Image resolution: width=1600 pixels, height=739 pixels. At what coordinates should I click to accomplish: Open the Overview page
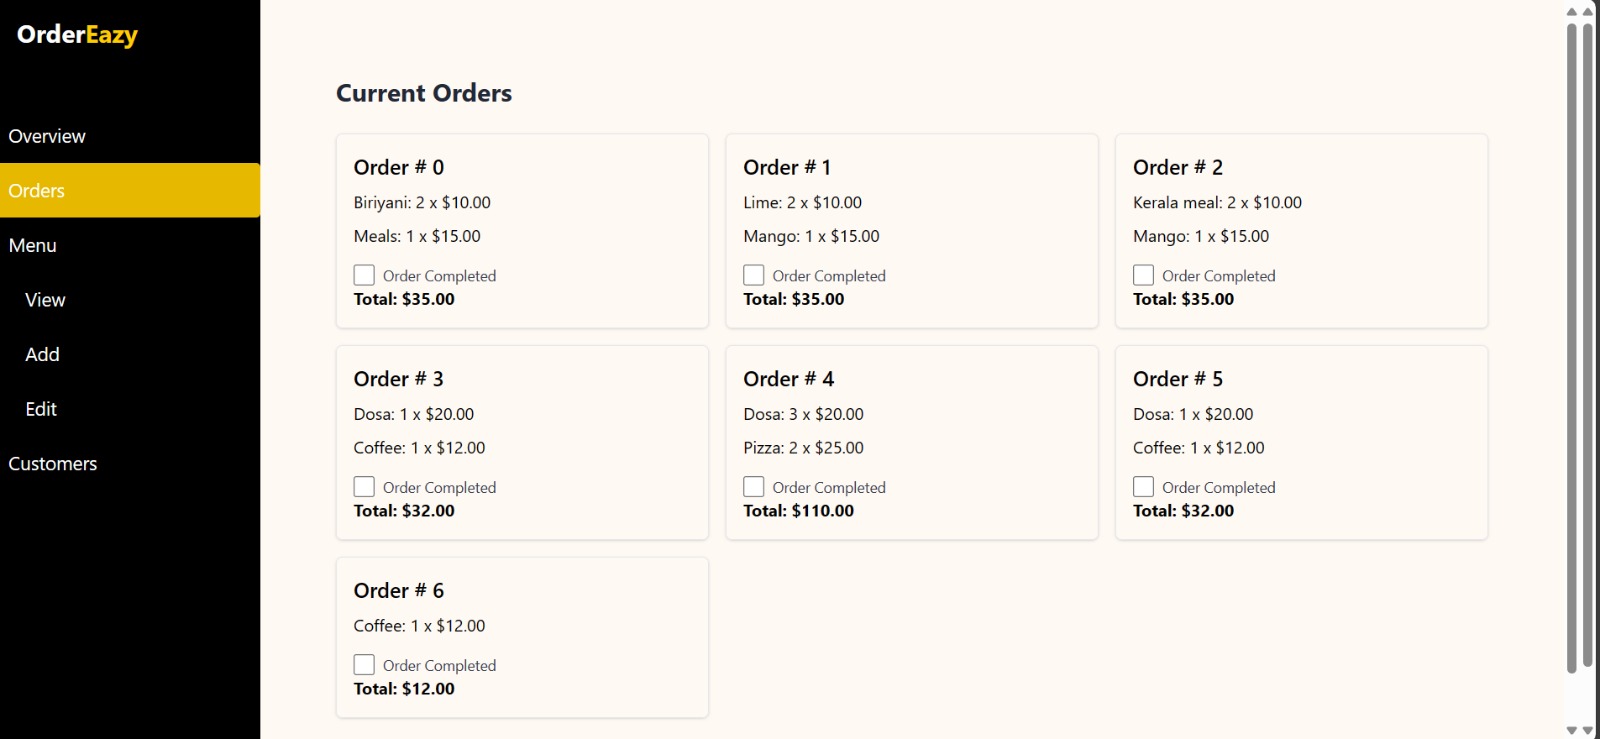(47, 136)
